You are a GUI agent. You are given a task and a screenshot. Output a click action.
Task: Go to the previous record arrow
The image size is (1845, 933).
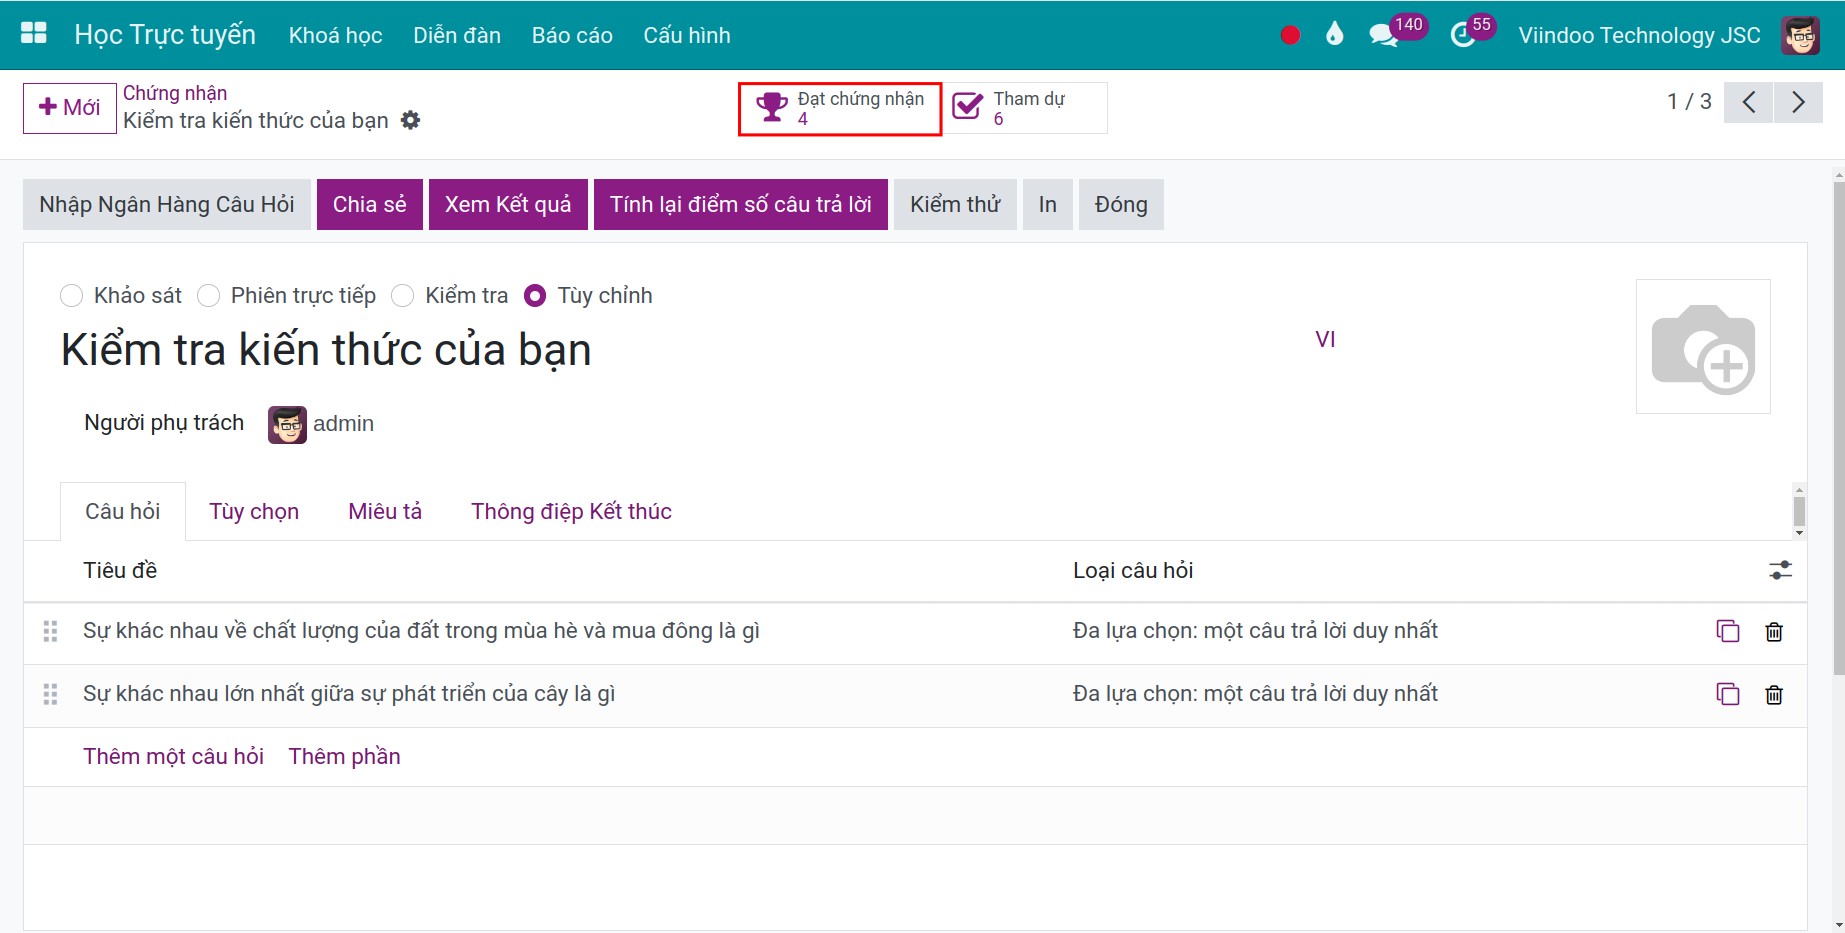[x=1749, y=102]
